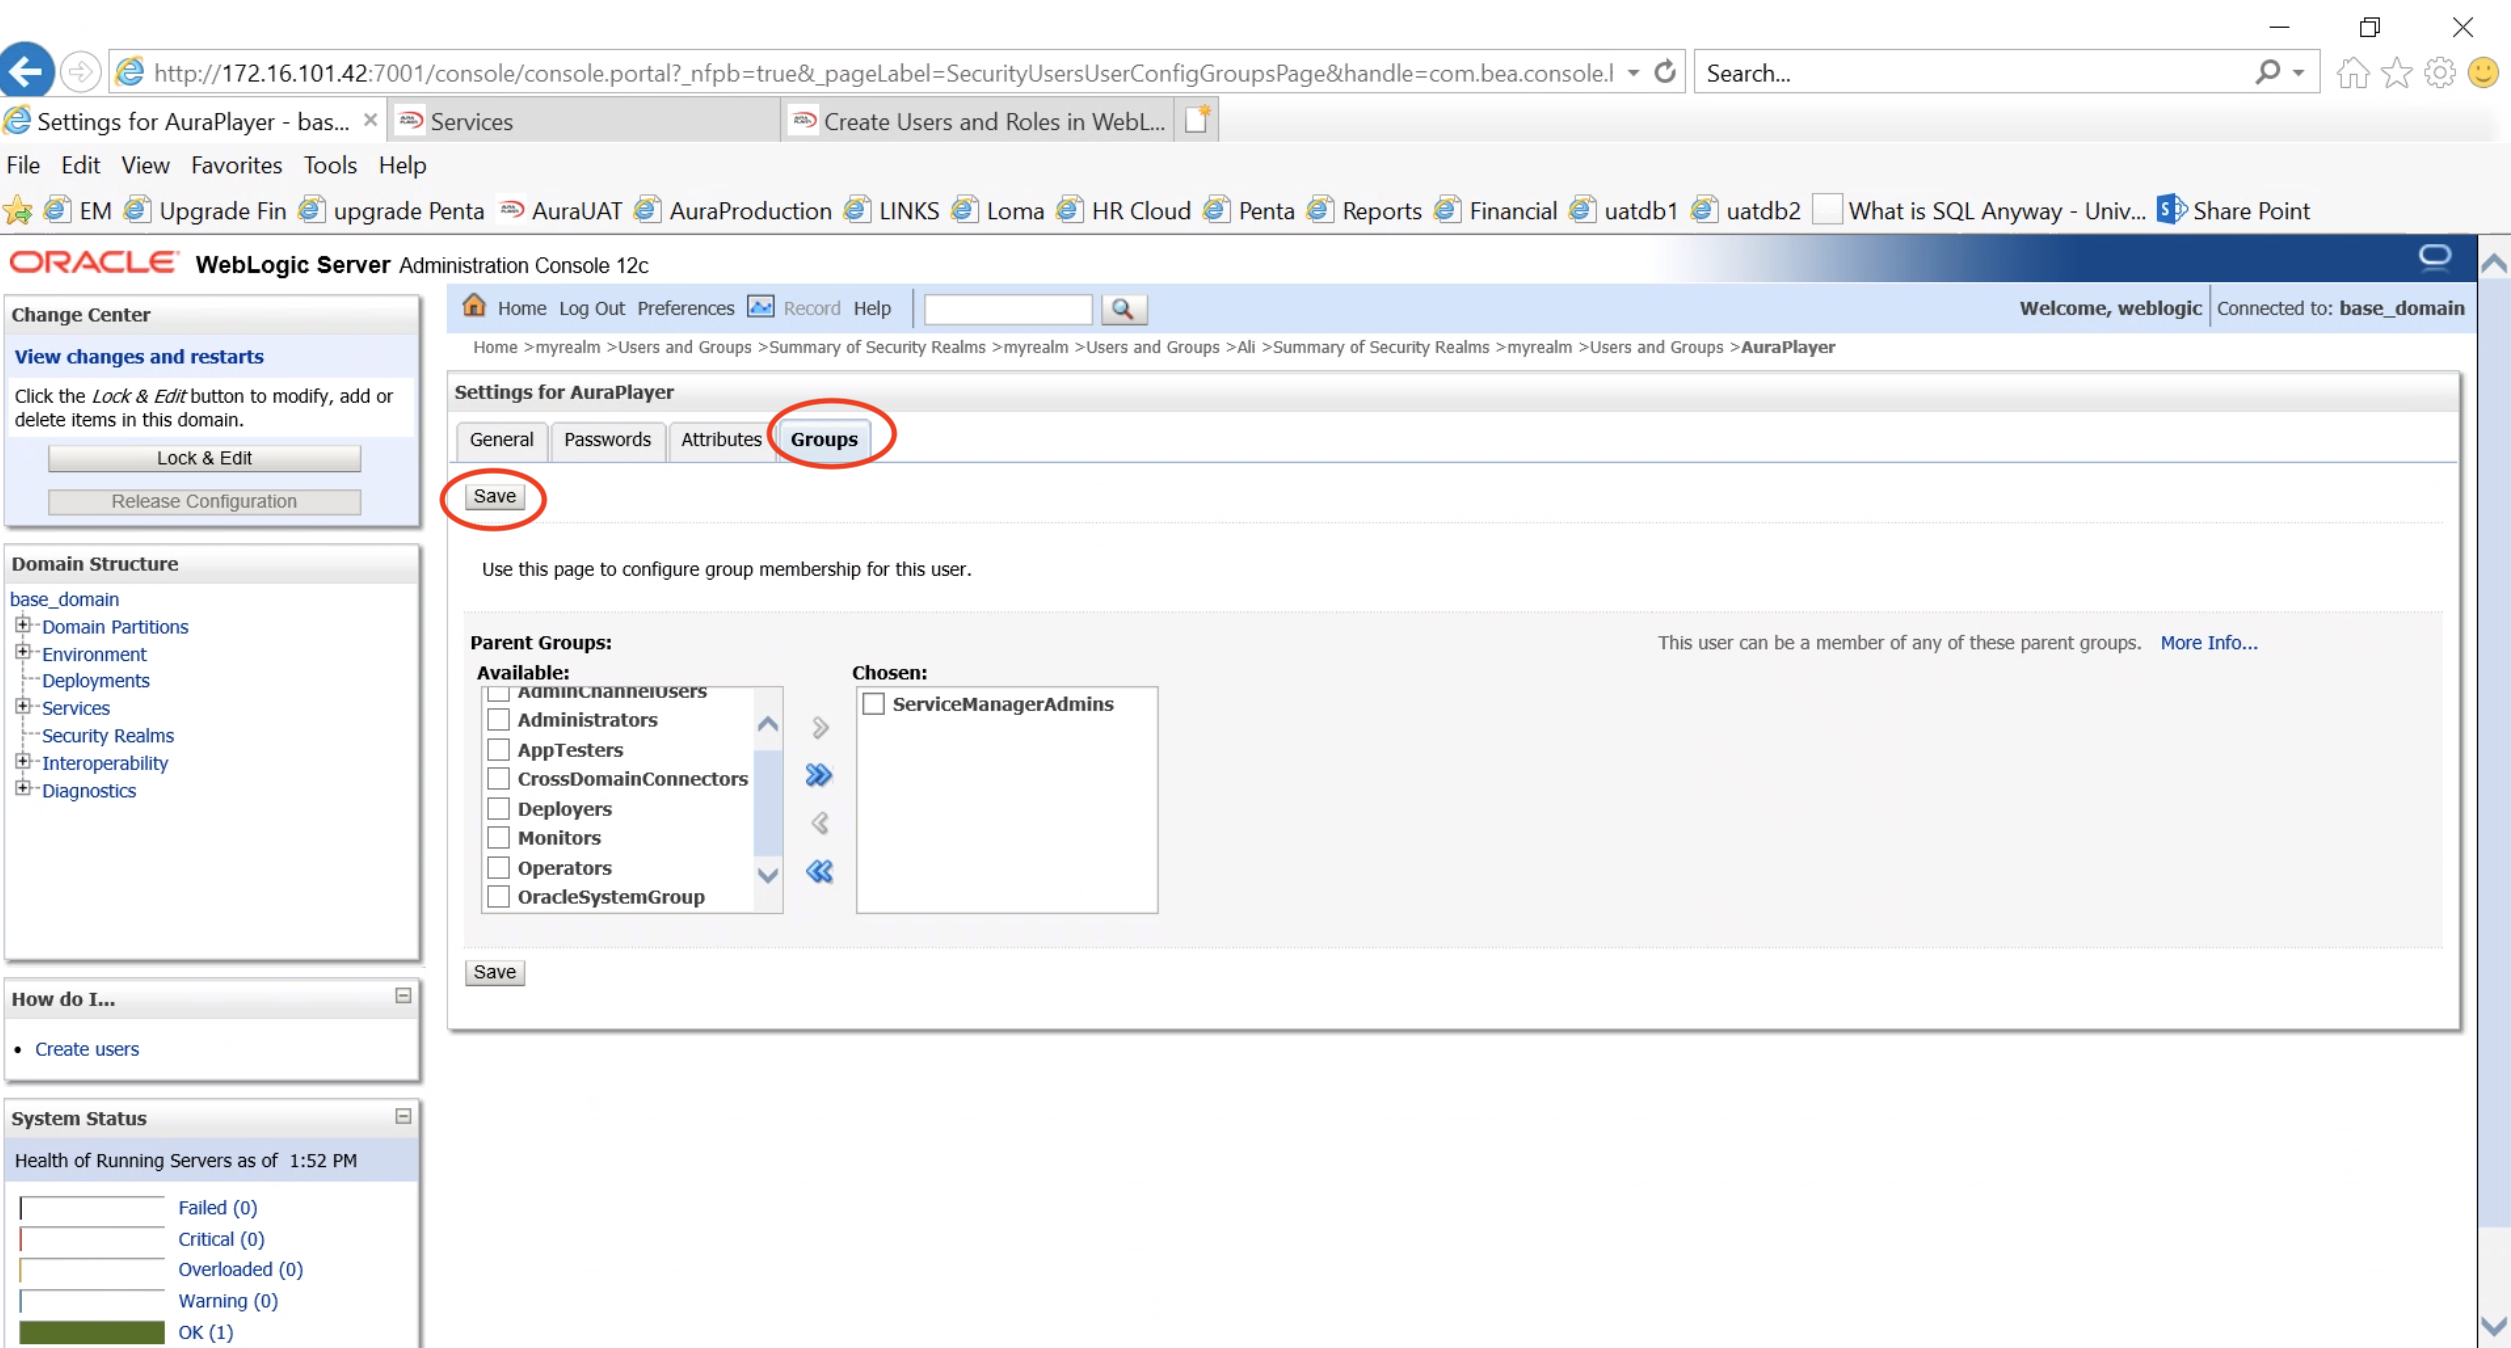
Task: Switch to the Attributes tab
Action: pos(721,440)
